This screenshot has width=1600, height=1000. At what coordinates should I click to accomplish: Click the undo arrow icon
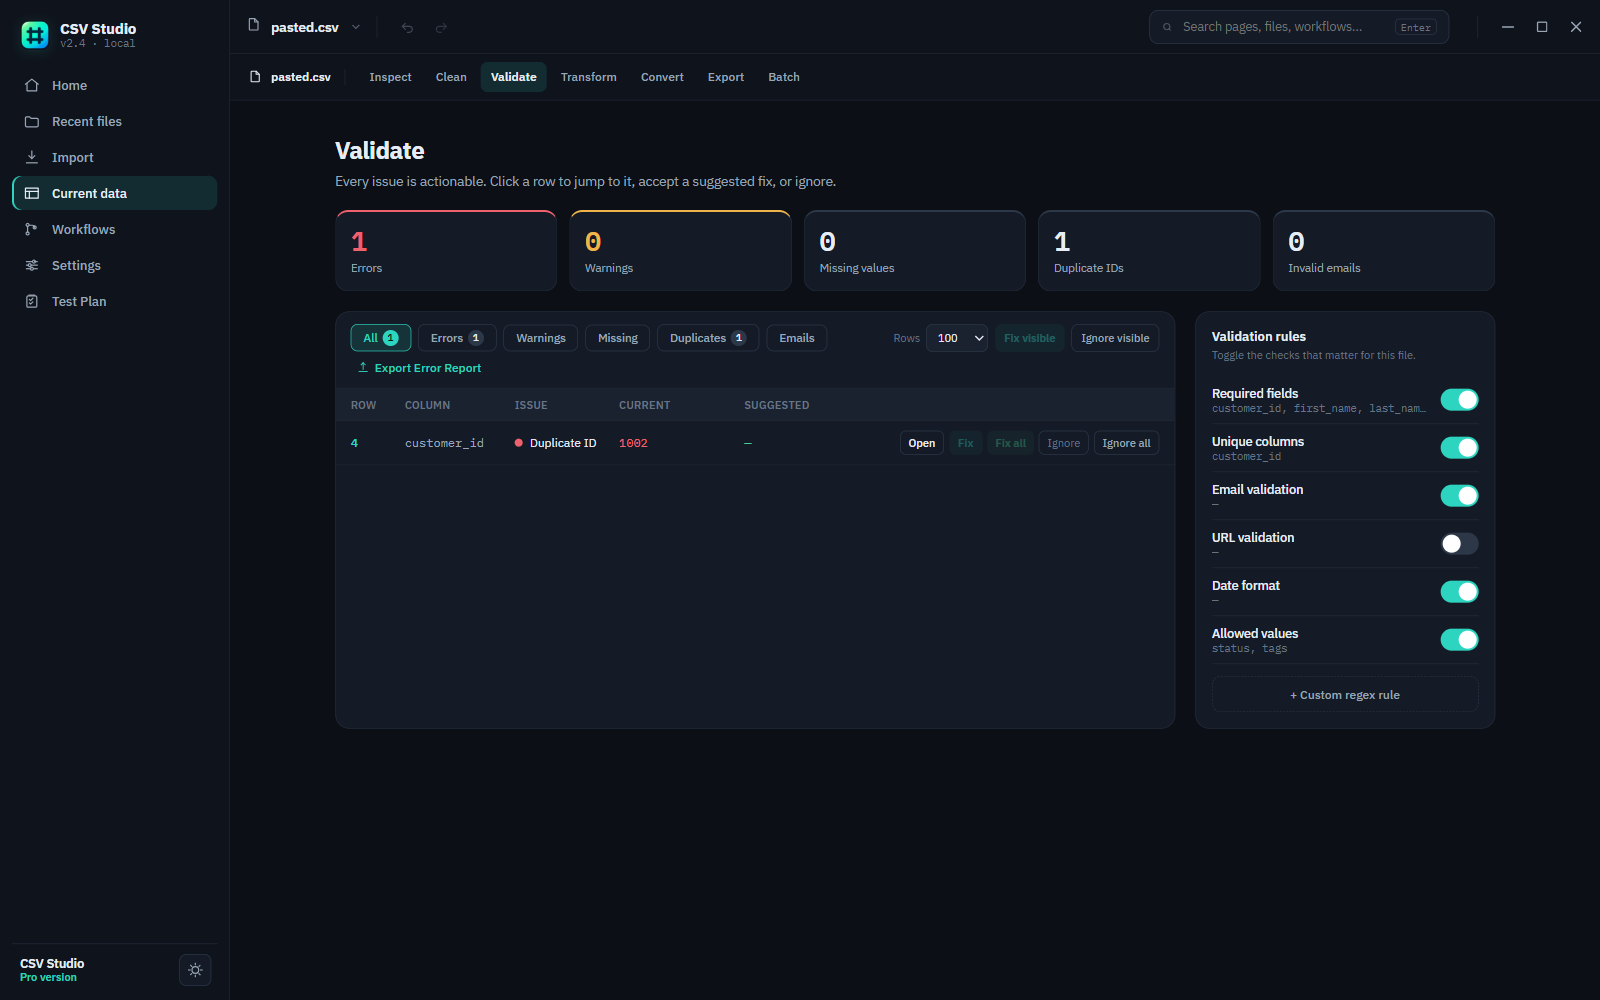click(407, 27)
